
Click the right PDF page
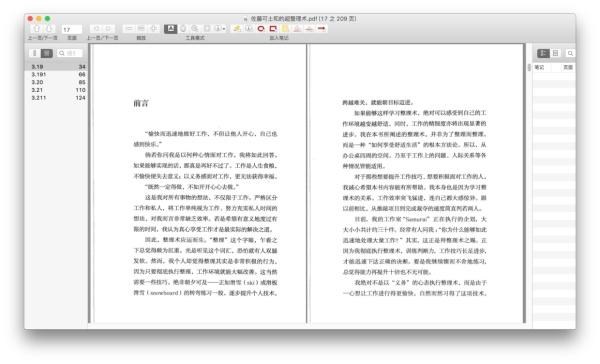(416, 183)
